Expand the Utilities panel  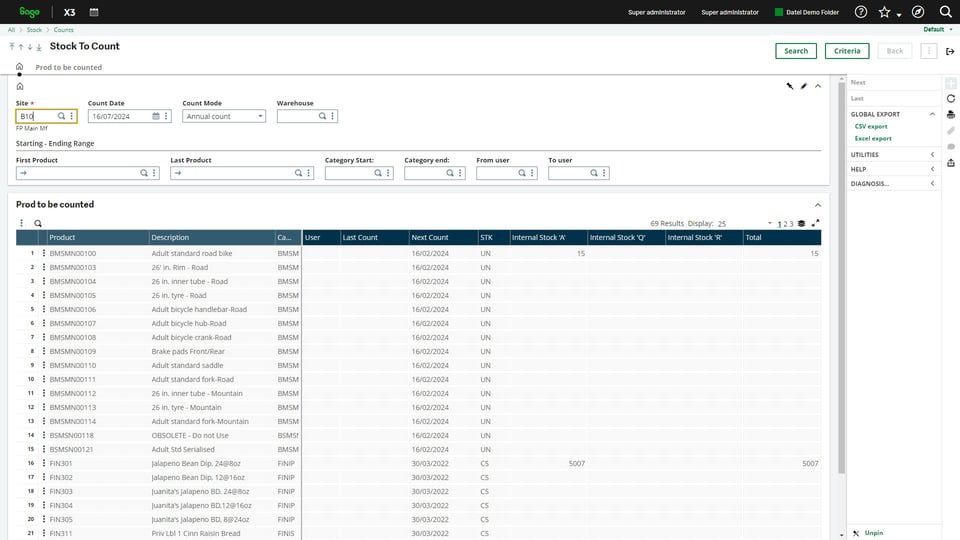[932, 154]
